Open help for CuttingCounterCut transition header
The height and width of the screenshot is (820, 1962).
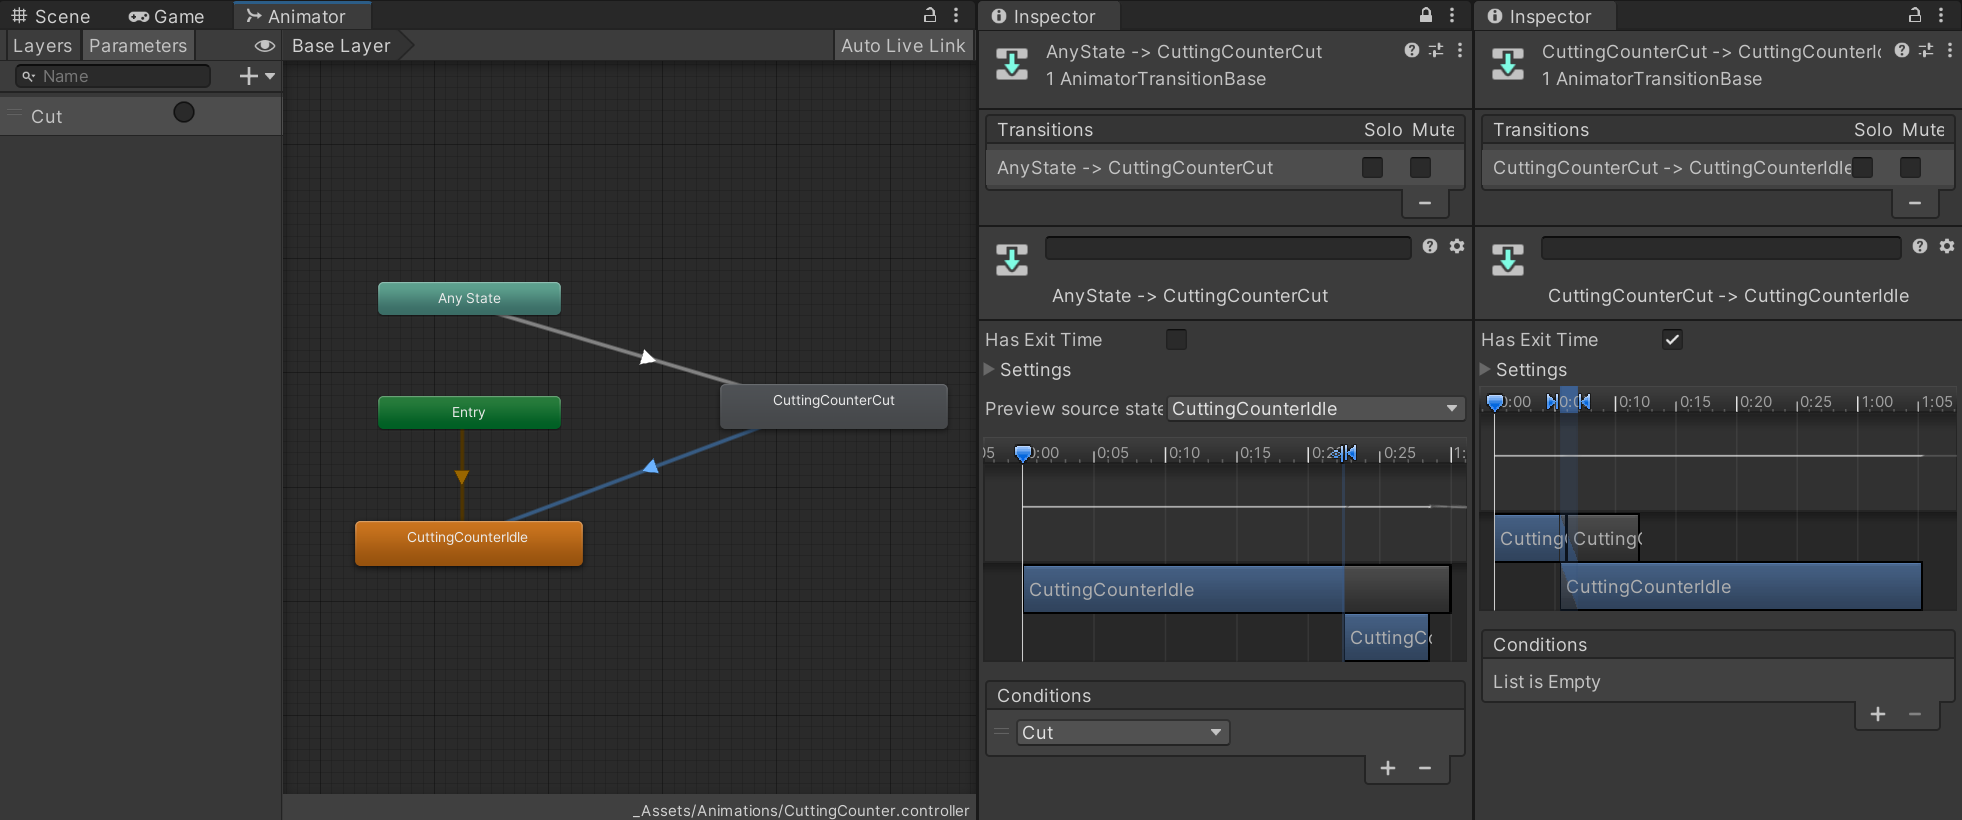pos(1902,50)
